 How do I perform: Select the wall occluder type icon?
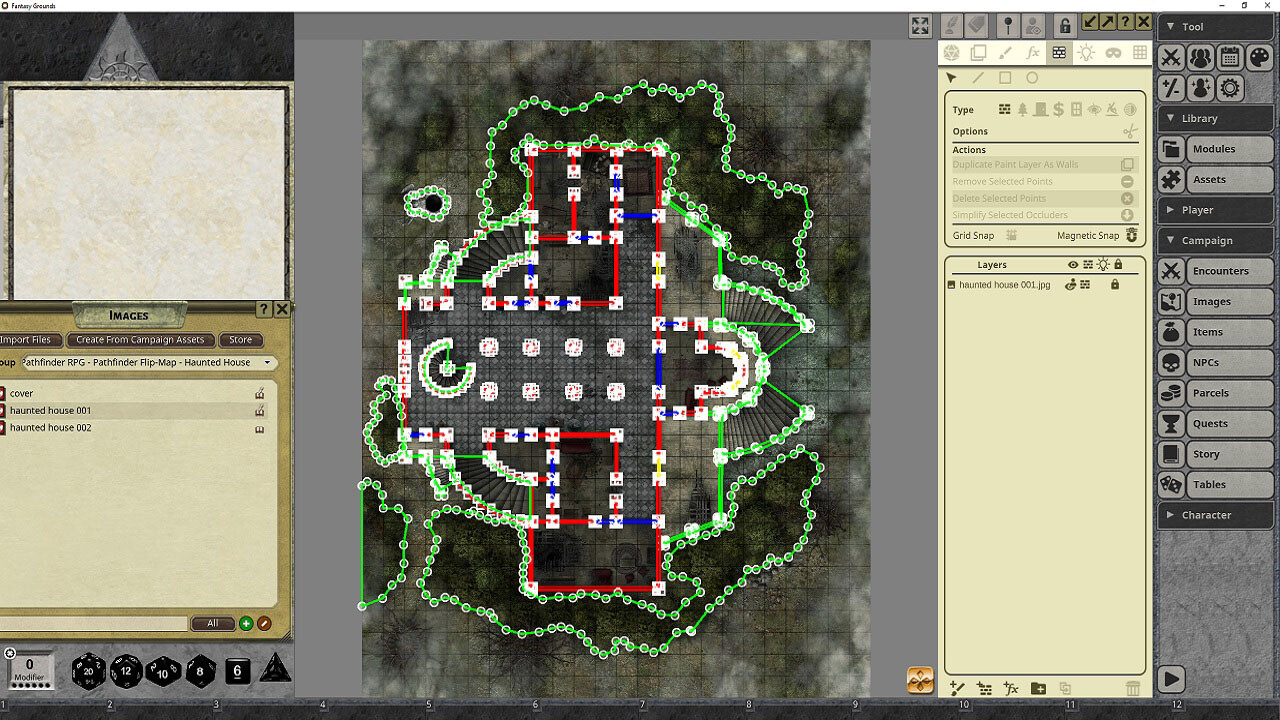tap(1005, 110)
